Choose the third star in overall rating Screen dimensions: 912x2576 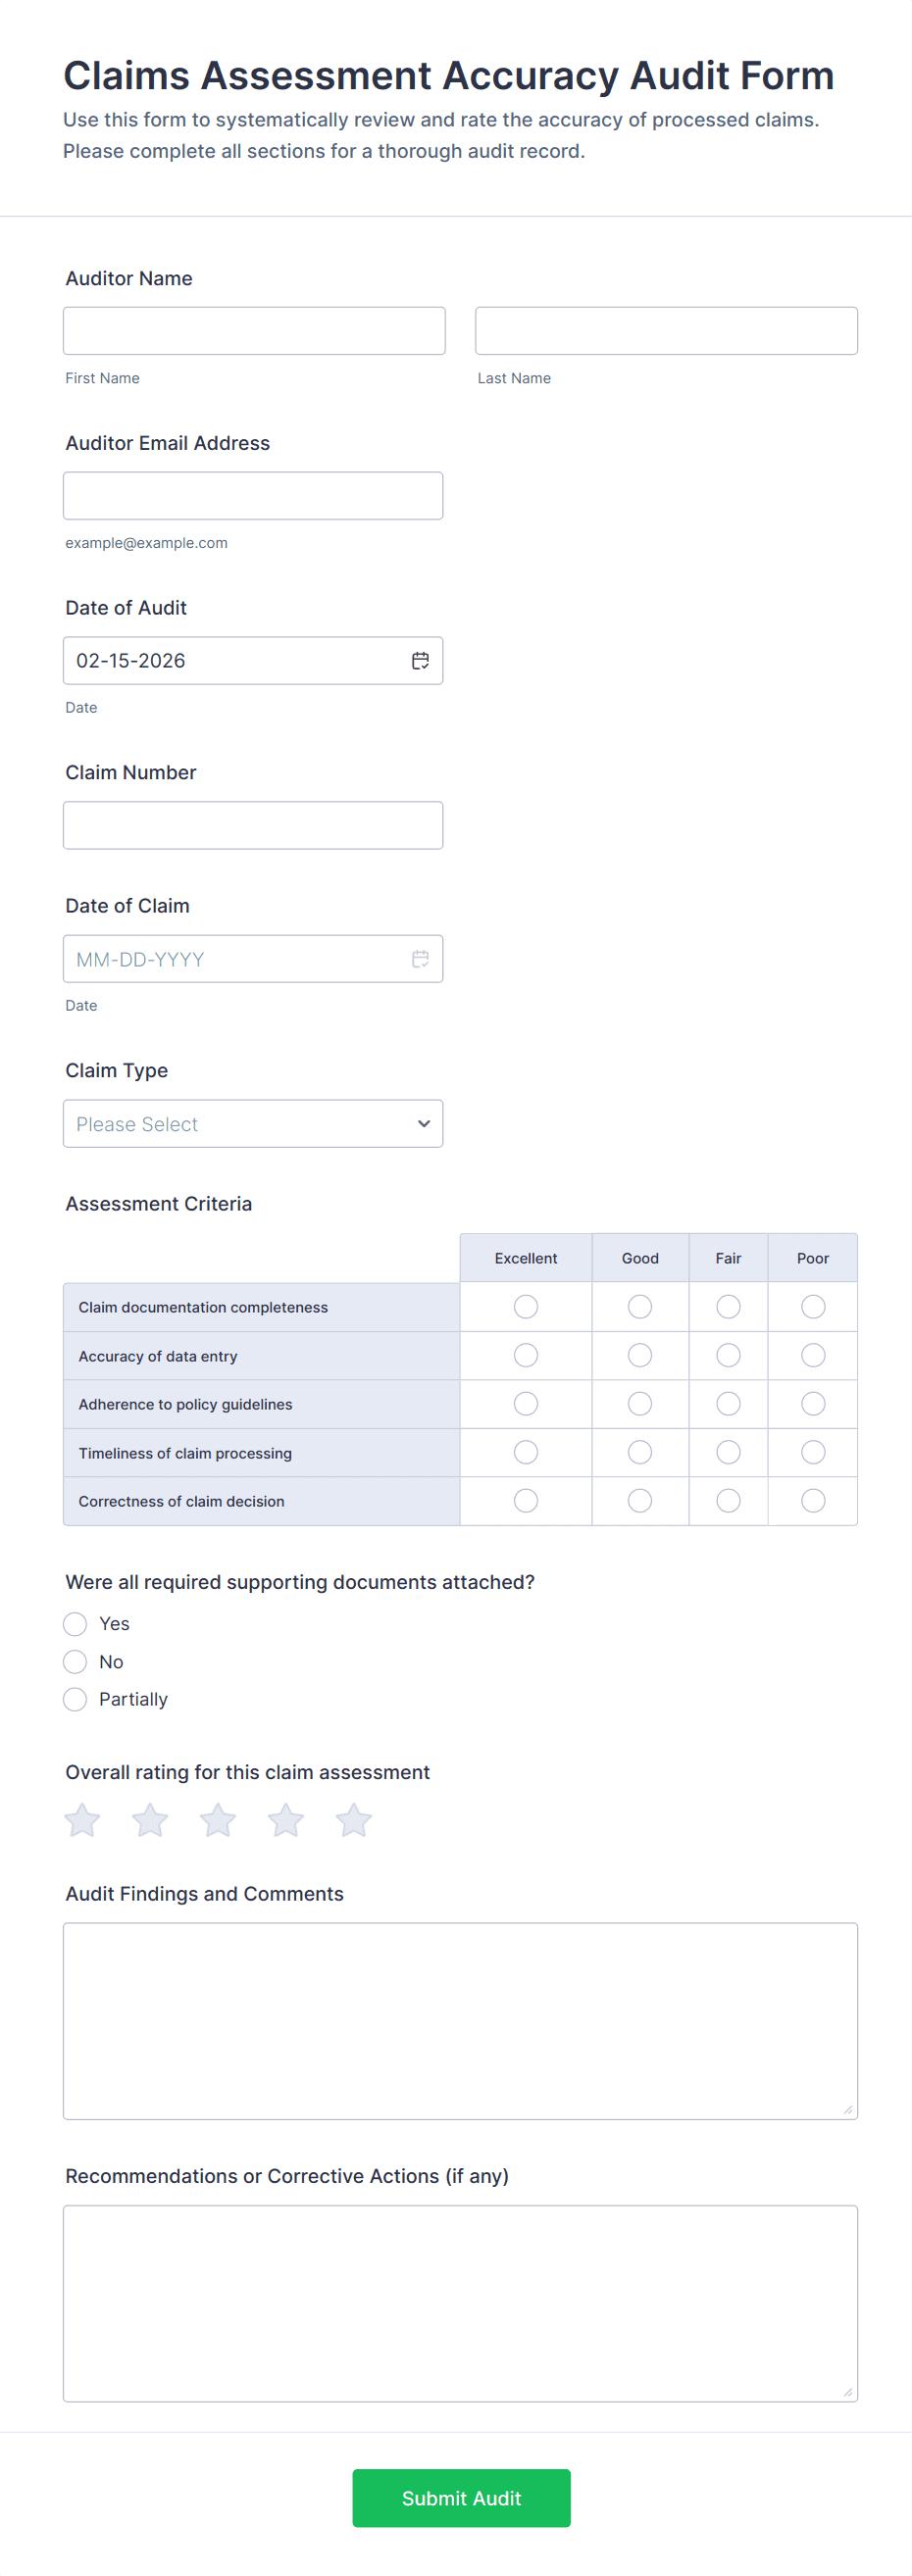tap(218, 1820)
